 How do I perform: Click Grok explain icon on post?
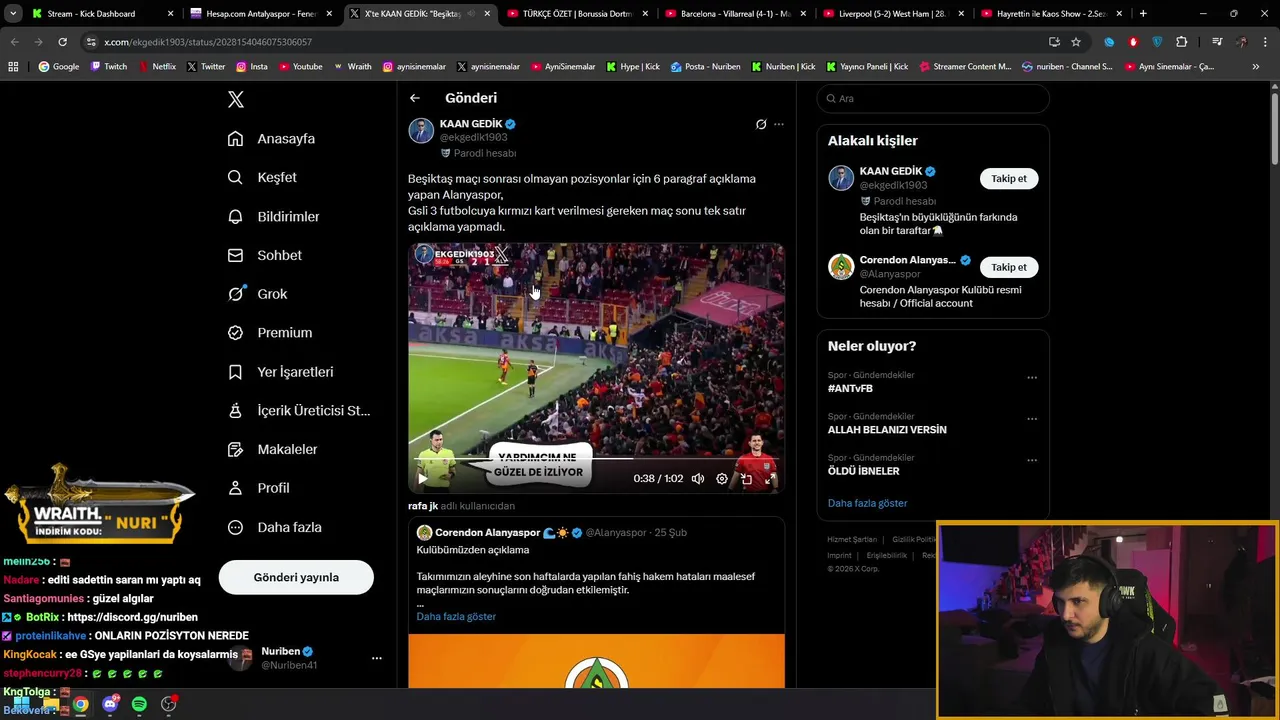click(x=761, y=124)
